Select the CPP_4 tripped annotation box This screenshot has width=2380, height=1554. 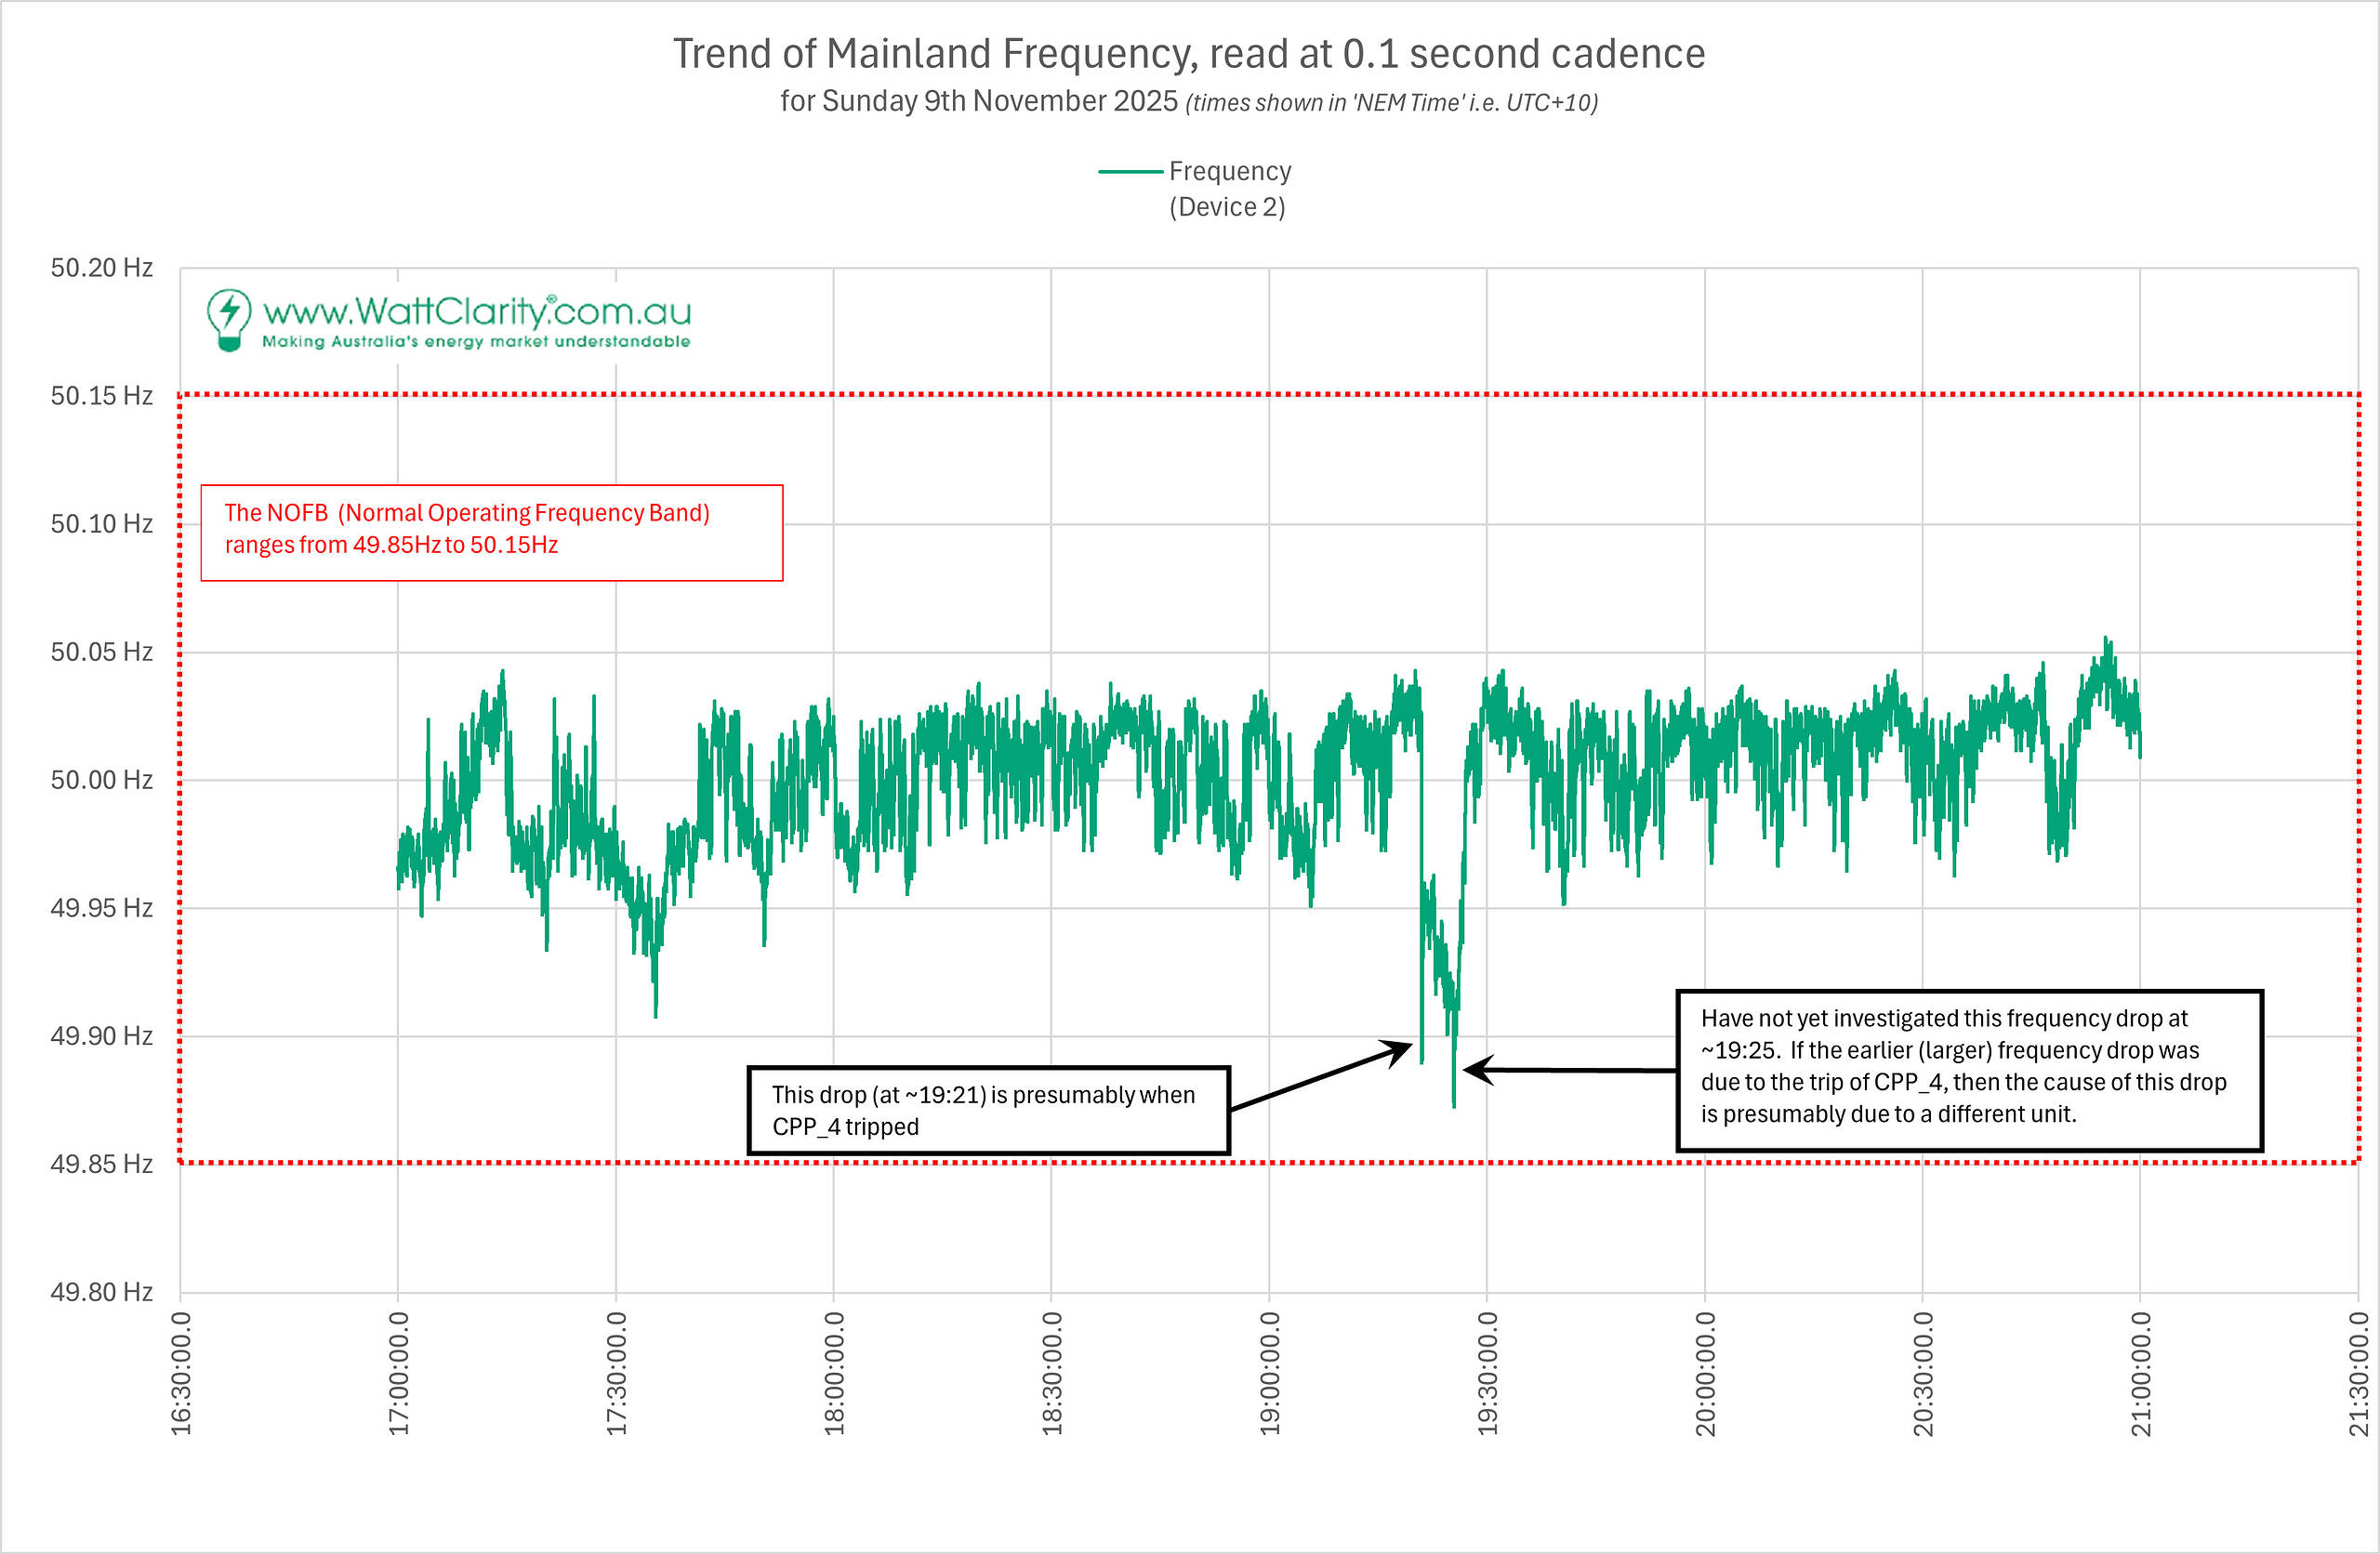tap(988, 1110)
